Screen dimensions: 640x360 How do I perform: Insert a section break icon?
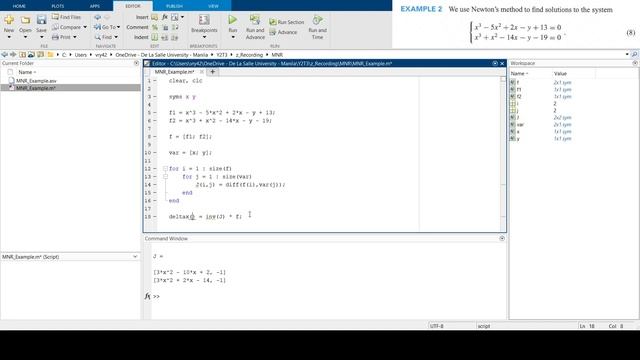(x=154, y=17)
